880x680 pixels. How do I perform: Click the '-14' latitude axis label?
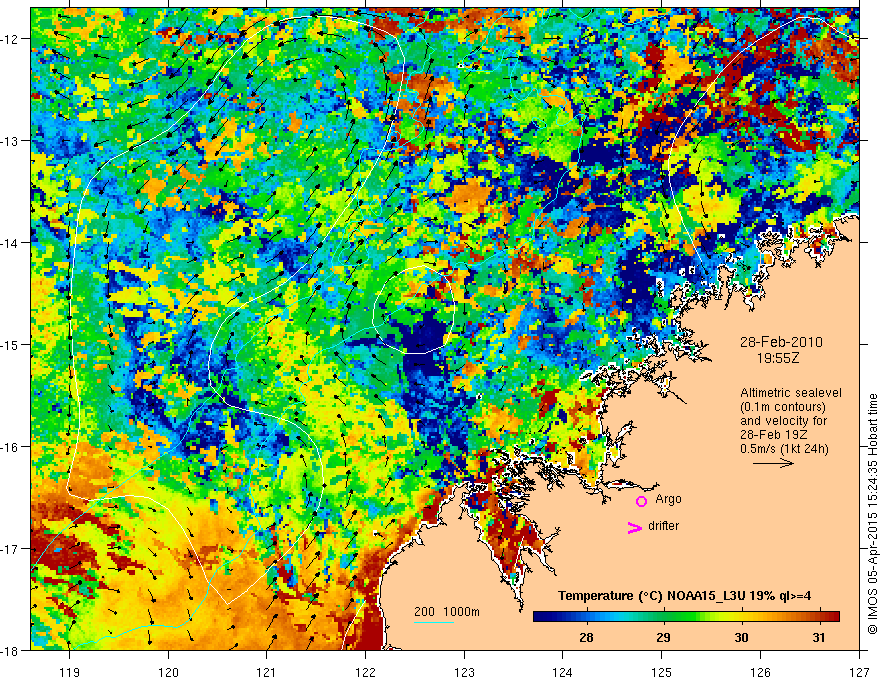pos(11,243)
